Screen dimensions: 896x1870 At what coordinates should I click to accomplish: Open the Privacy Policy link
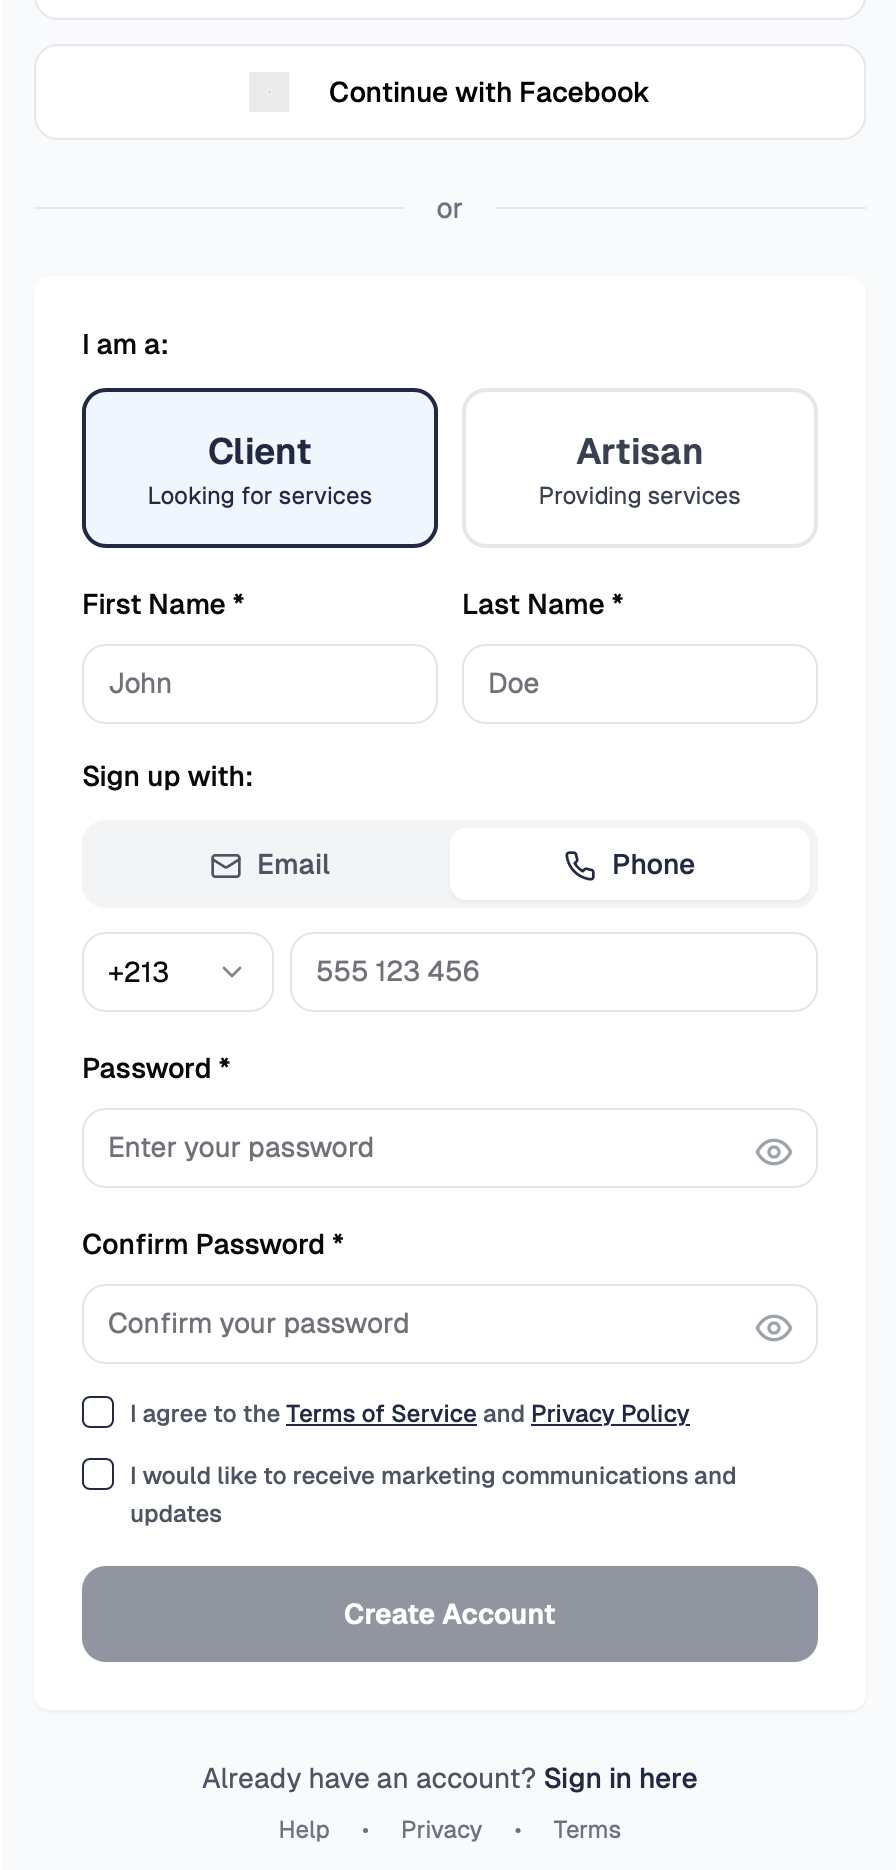(x=610, y=1413)
